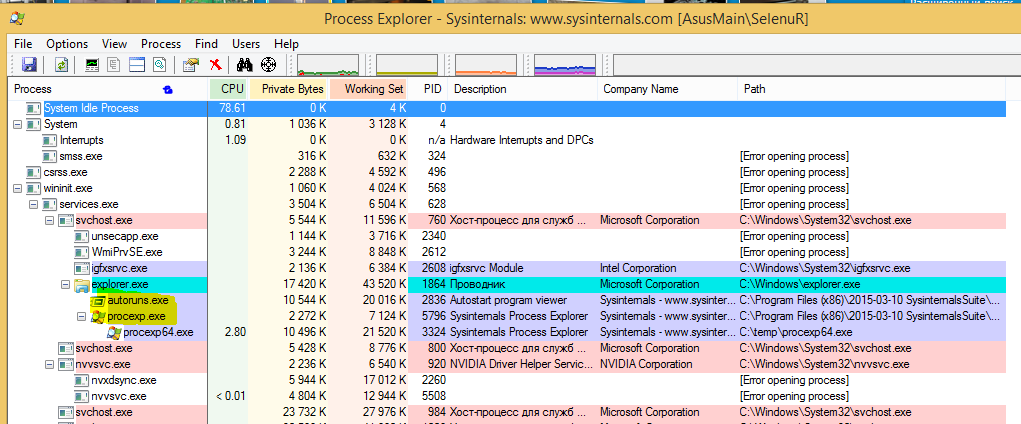Viewport: 1021px width, 424px height.
Task: Click the crosshair Find Window's Process icon
Action: click(x=268, y=65)
